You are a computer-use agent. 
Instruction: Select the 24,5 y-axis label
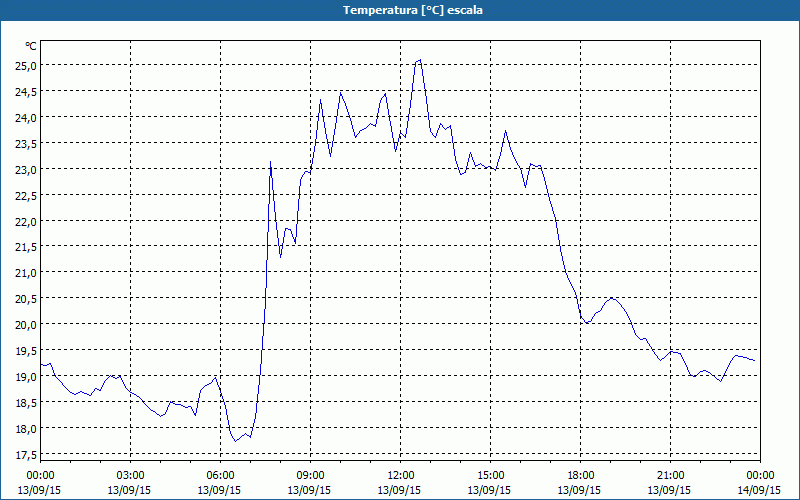(x=26, y=91)
